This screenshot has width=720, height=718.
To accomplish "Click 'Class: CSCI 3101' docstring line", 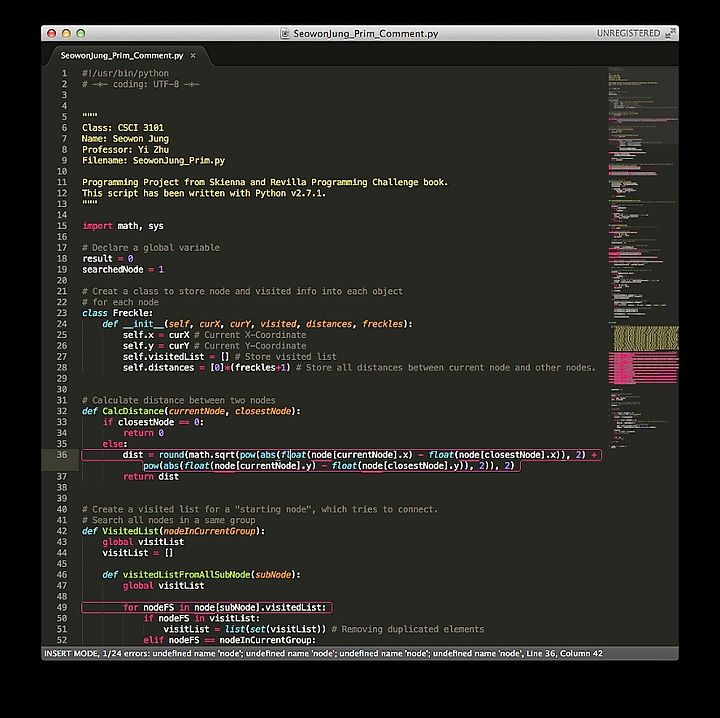I will 123,128.
